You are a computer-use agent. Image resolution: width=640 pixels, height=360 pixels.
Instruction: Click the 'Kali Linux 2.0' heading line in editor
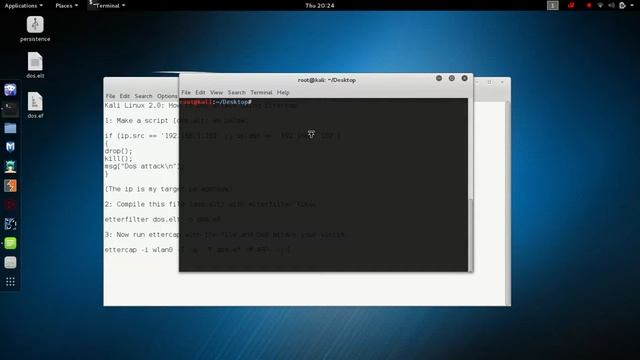[x=142, y=105]
